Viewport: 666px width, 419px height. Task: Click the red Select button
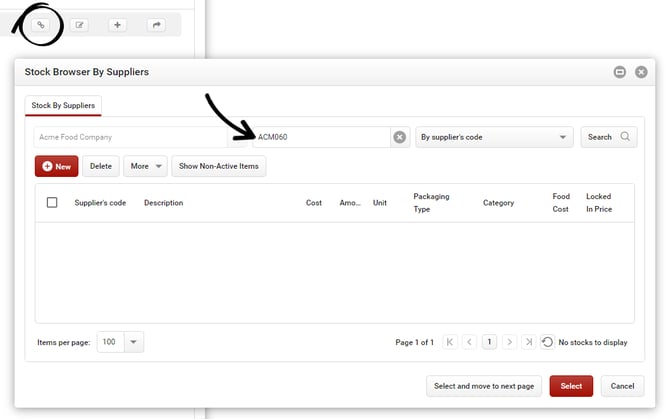tap(571, 386)
